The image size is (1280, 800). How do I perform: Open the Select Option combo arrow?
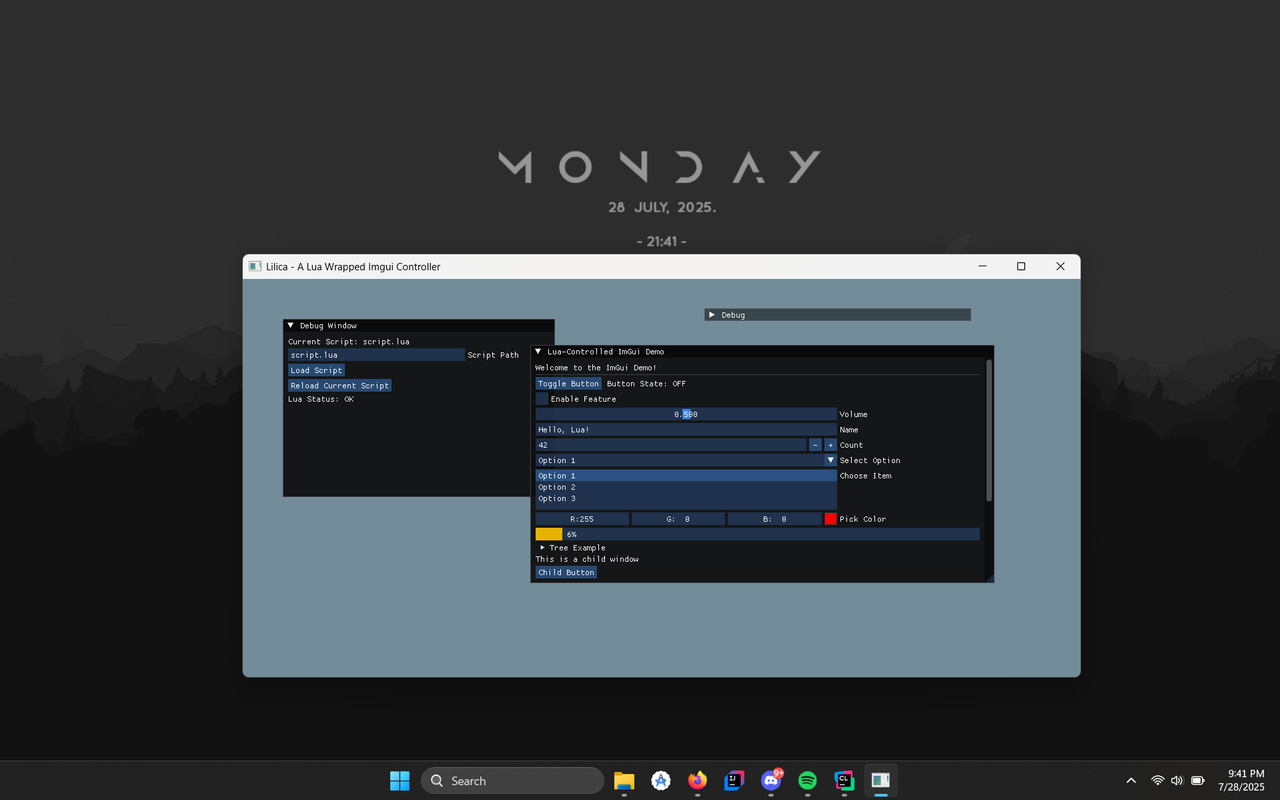click(x=830, y=460)
